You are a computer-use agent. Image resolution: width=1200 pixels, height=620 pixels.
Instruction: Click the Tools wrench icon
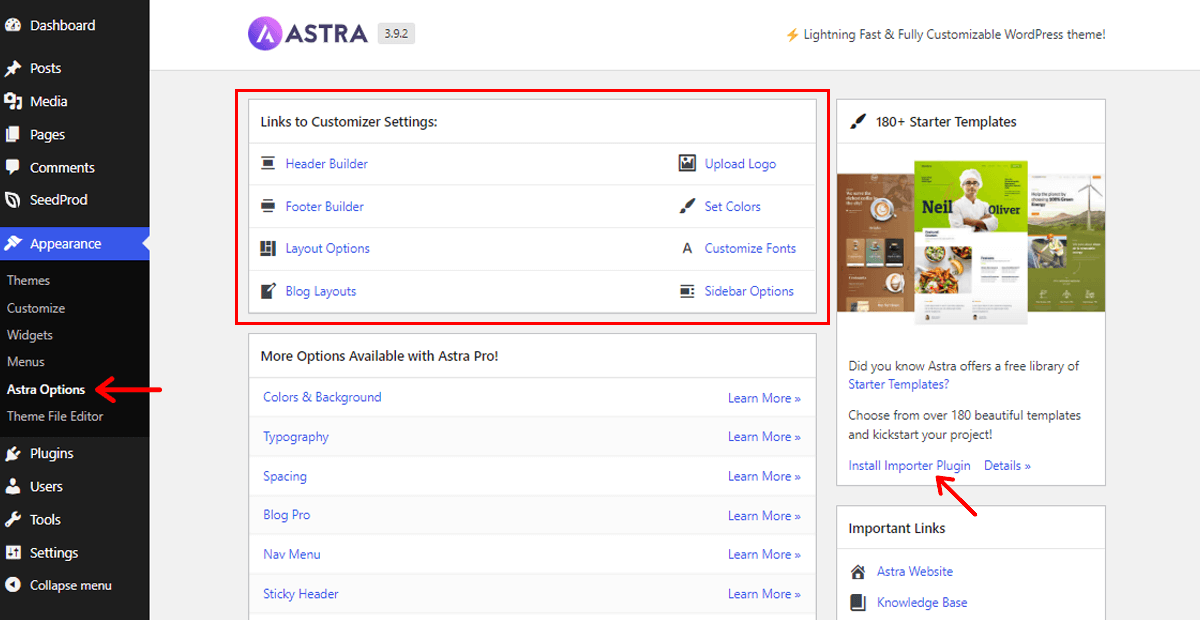point(13,519)
